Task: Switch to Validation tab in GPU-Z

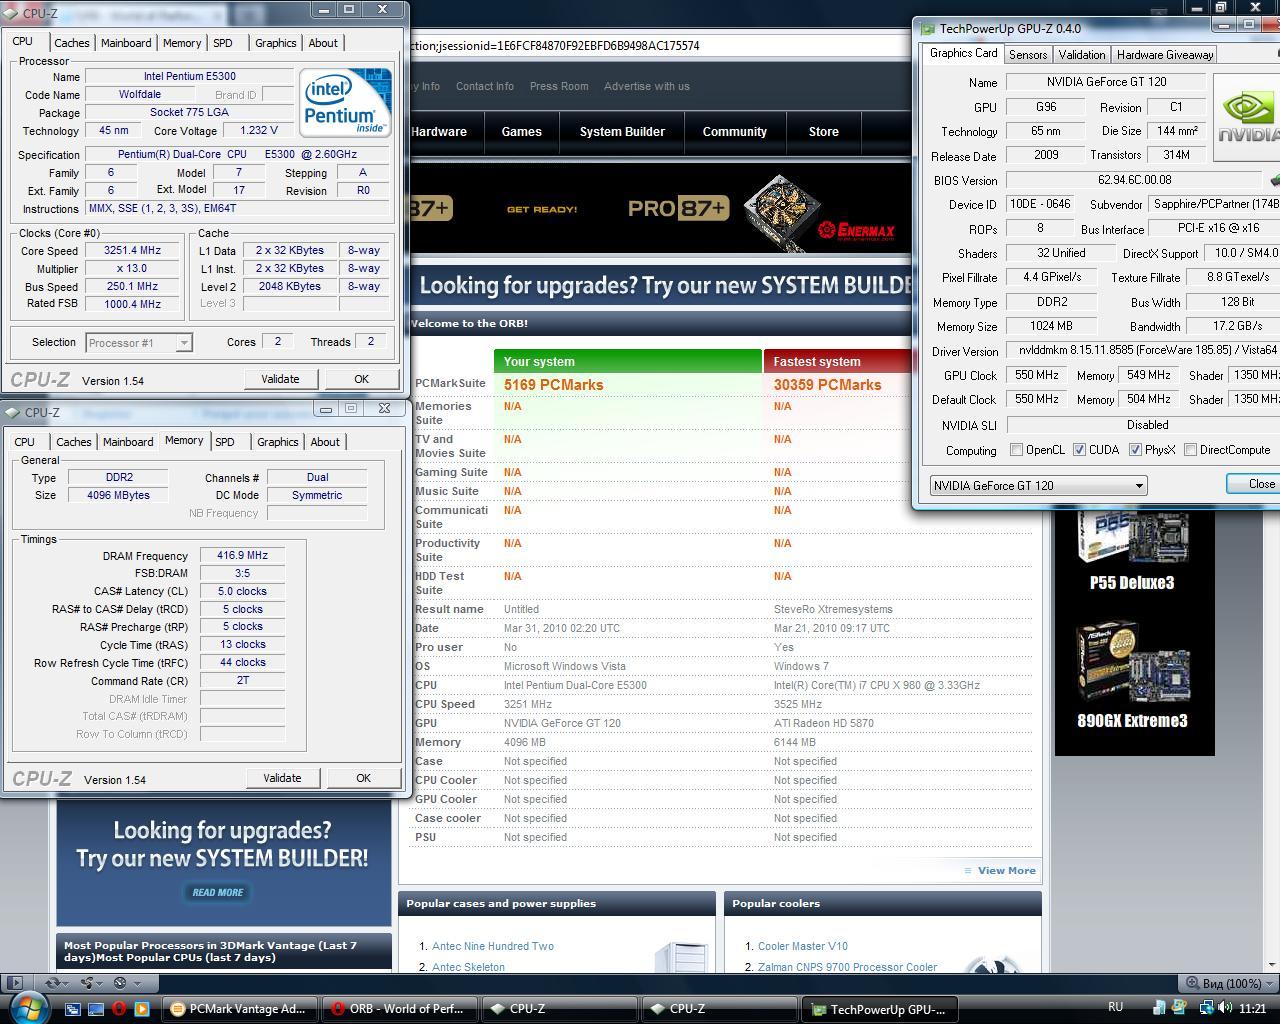Action: [x=1082, y=55]
